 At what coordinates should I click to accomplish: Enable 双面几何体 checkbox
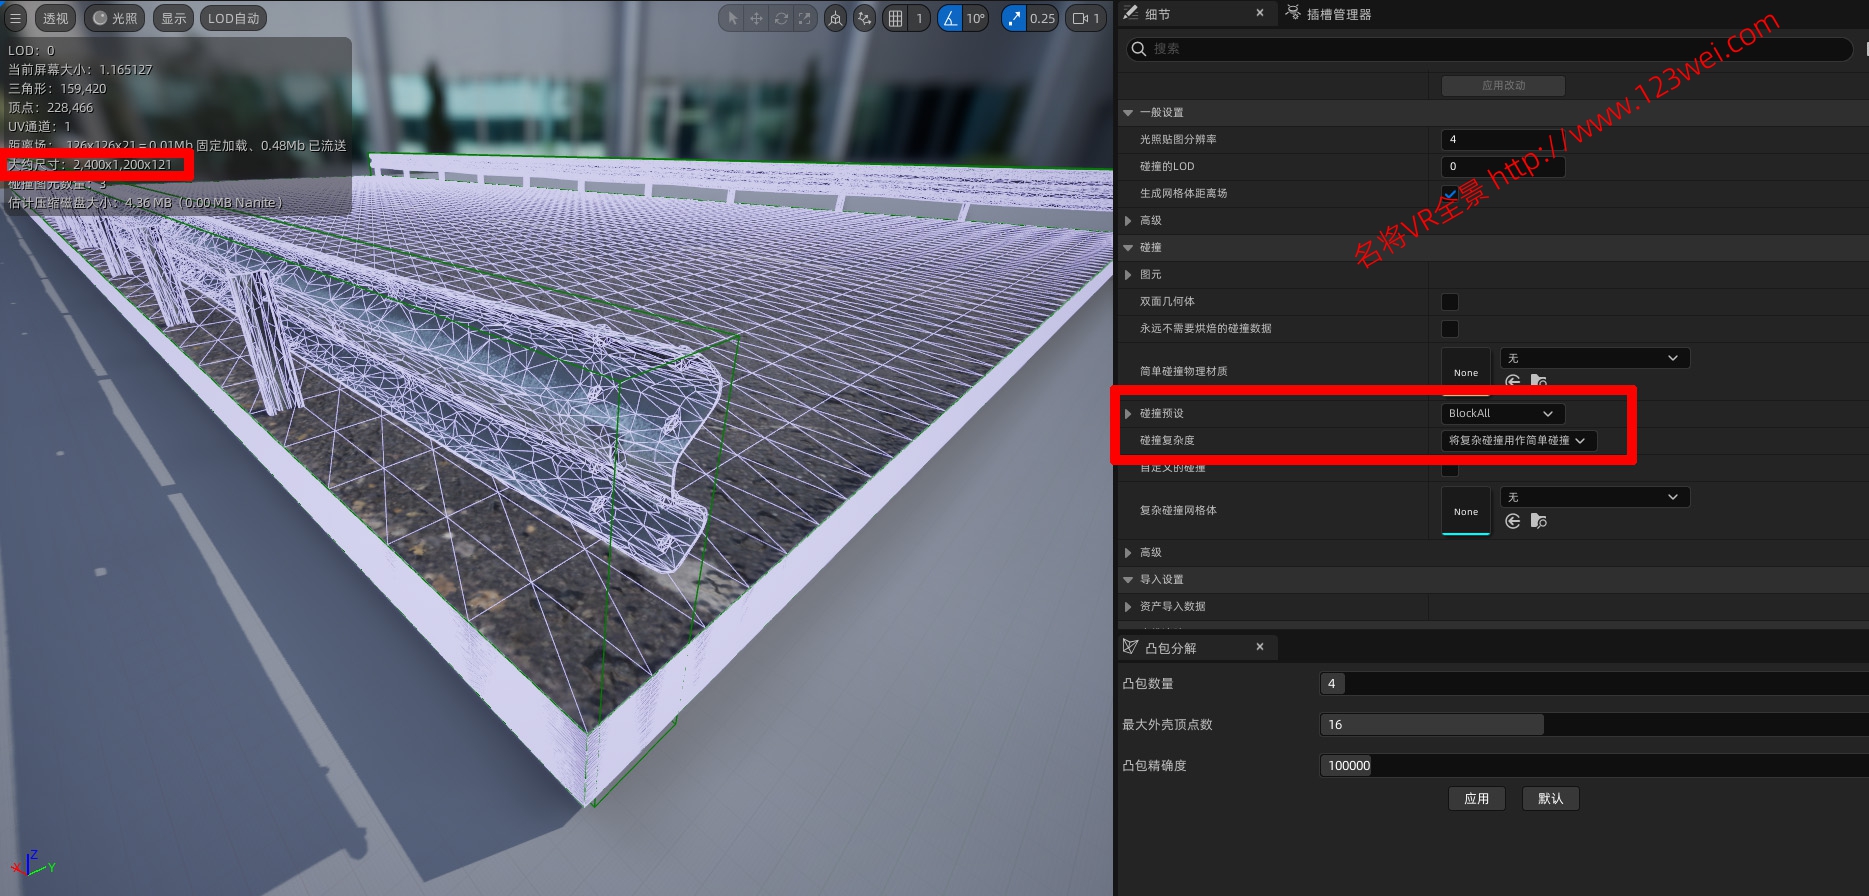1449,302
